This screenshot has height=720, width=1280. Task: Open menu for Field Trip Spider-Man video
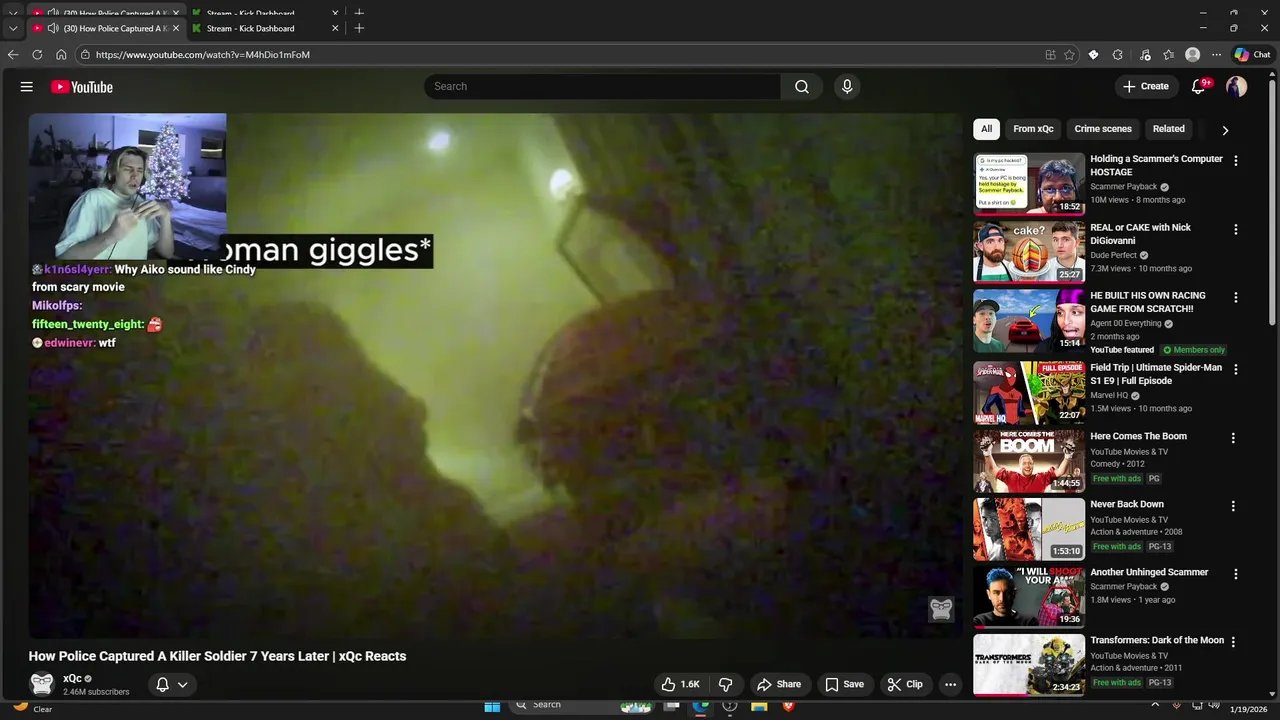pyautogui.click(x=1236, y=369)
